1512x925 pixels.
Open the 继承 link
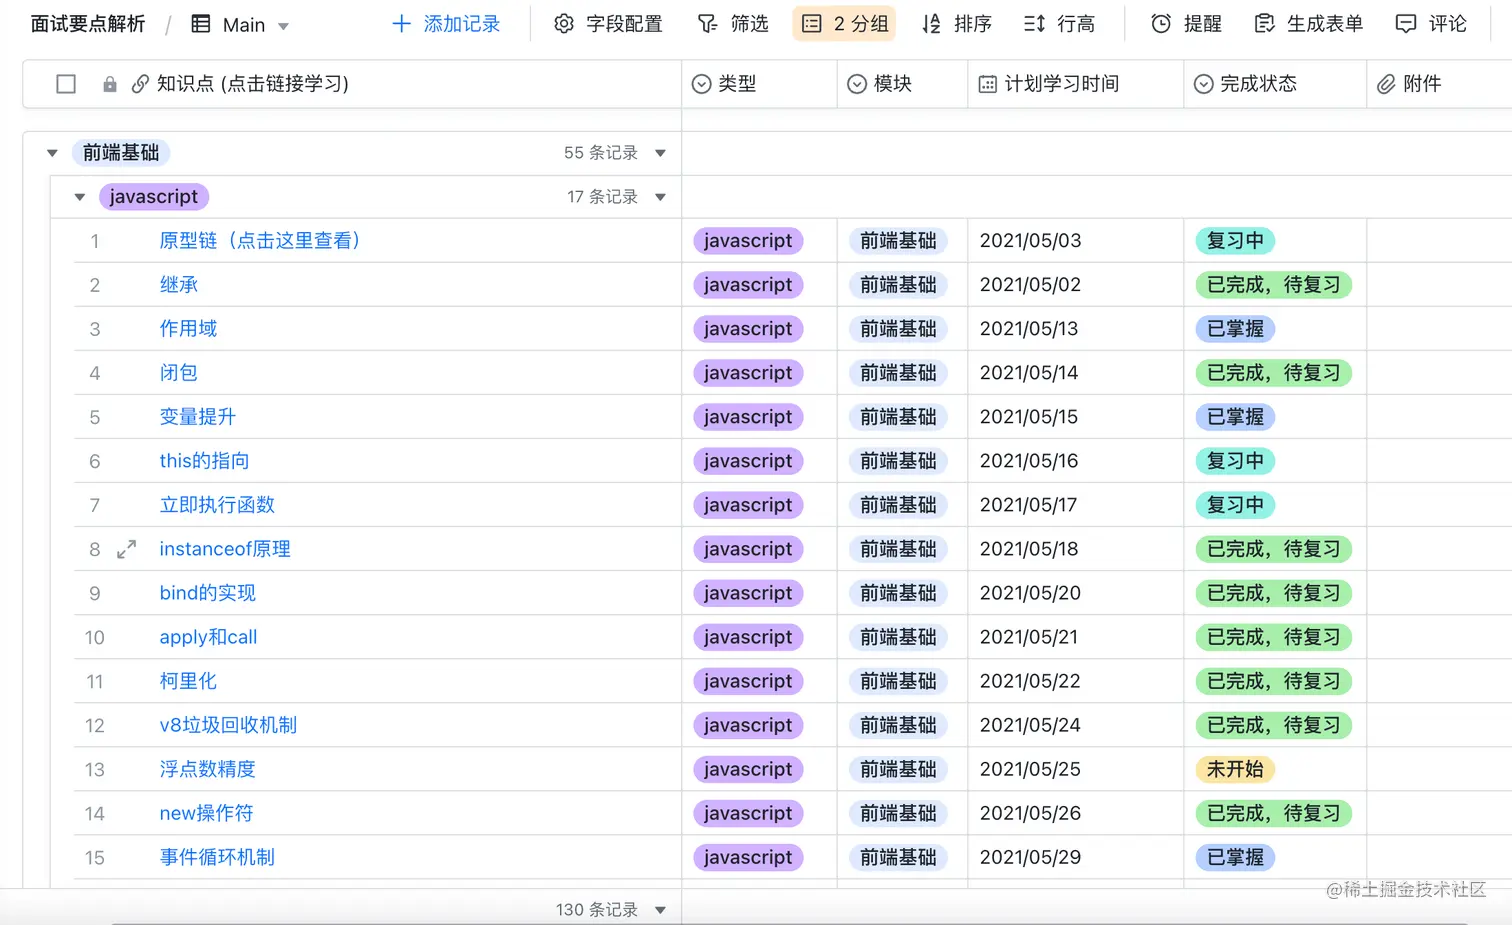click(x=179, y=285)
